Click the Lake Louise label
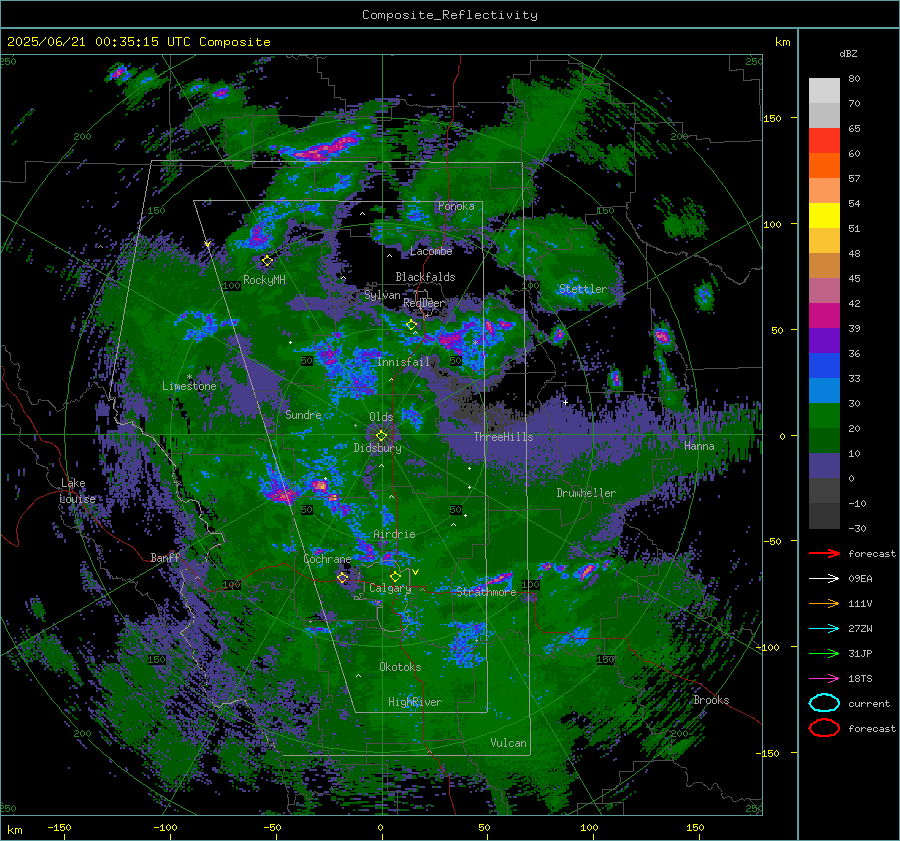Viewport: 900px width, 841px height. 78,491
